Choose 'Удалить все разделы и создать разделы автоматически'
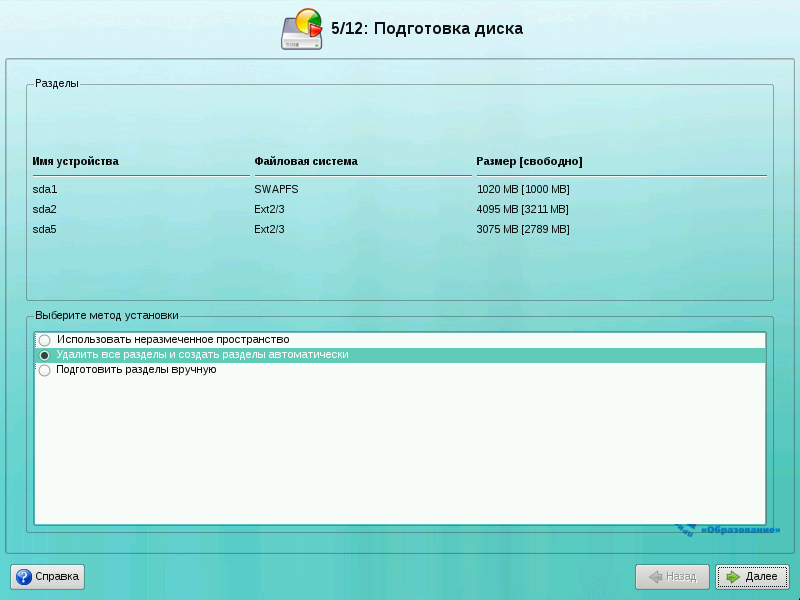 click(44, 355)
